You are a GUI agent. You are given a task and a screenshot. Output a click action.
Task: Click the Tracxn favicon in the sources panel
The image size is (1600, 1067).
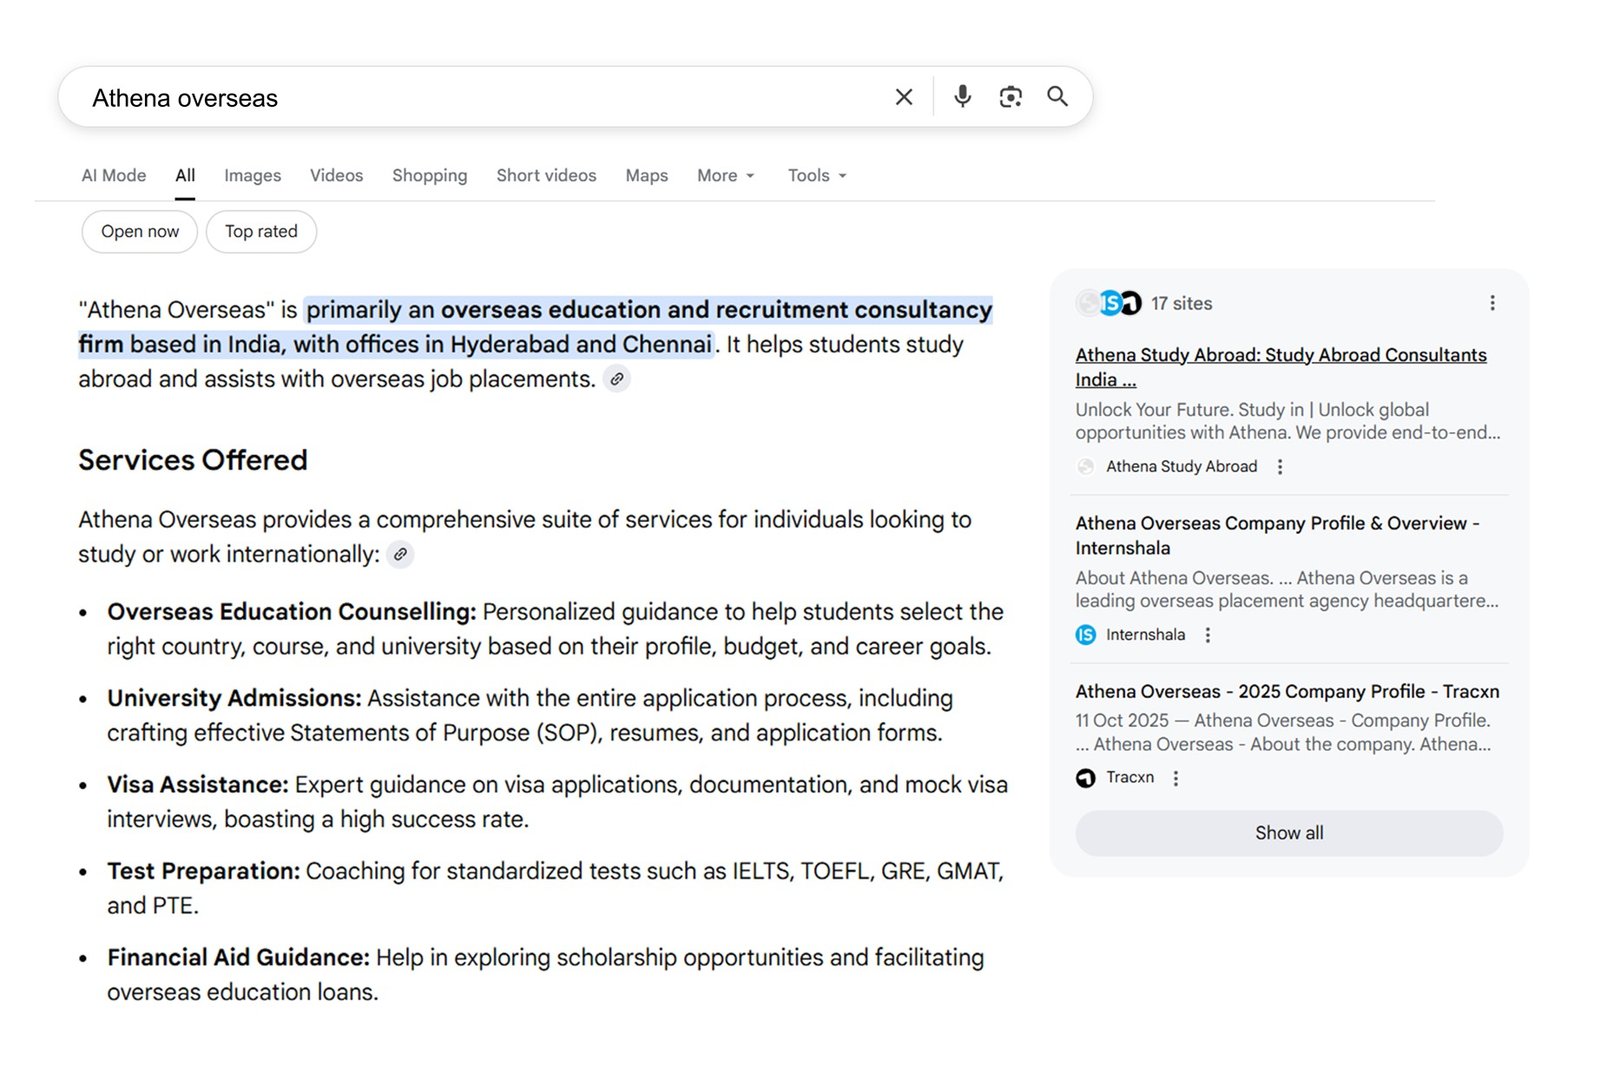[1084, 777]
